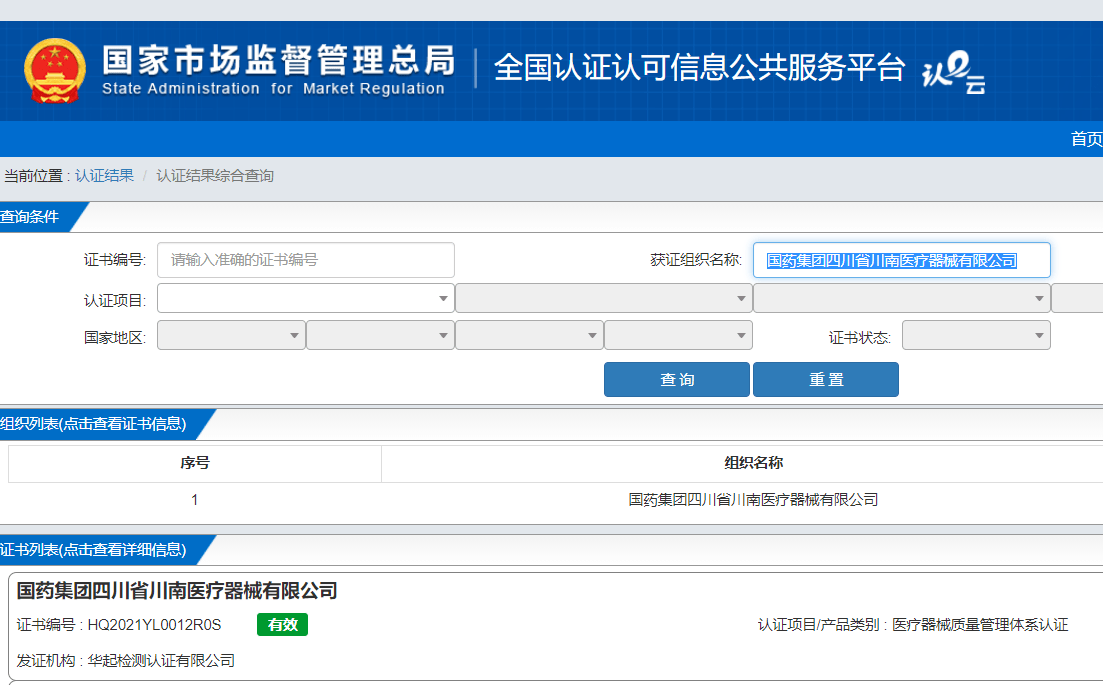Click the 重置 reset button
The height and width of the screenshot is (685, 1103).
pos(826,380)
